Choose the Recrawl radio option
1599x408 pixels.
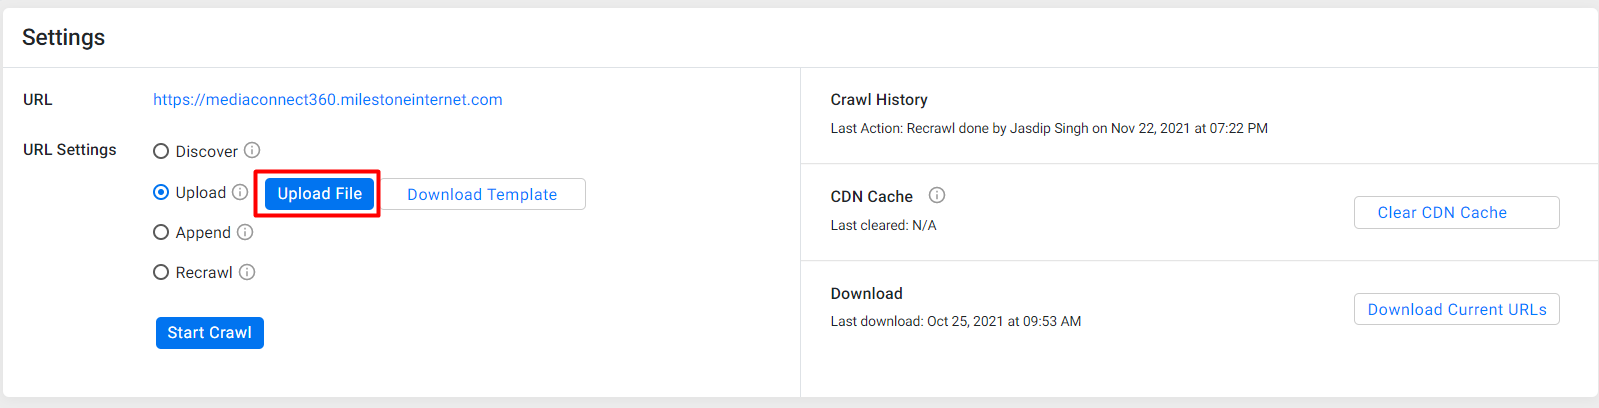(161, 272)
